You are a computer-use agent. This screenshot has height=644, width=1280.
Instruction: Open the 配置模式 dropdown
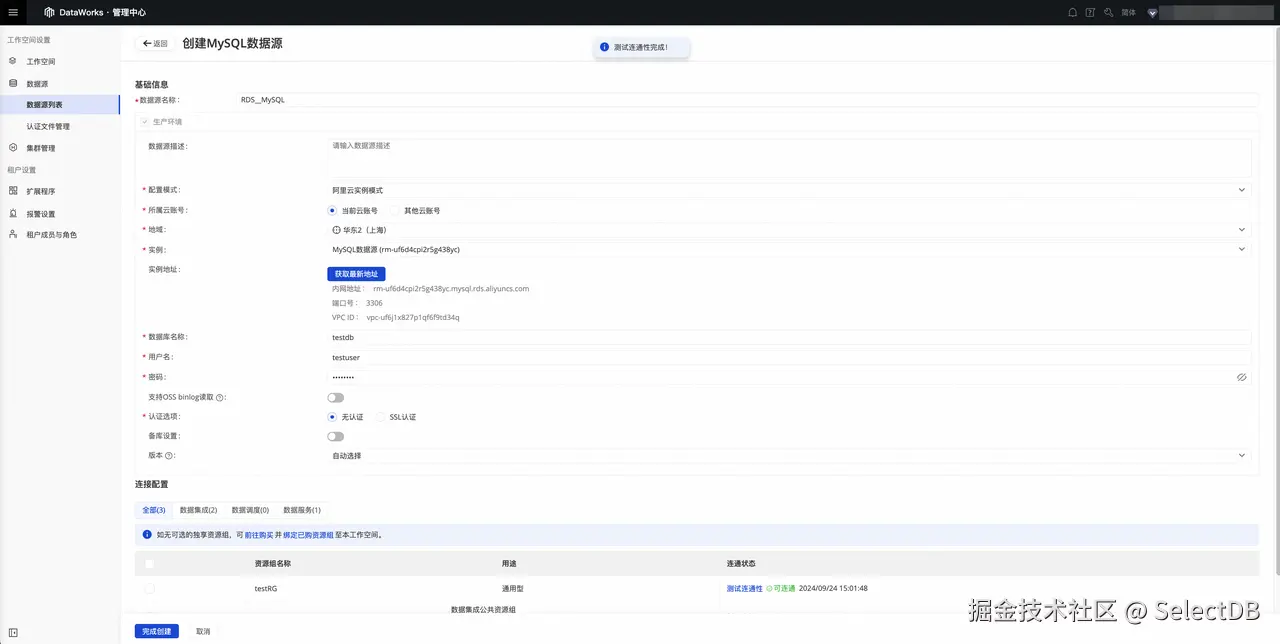tap(789, 190)
